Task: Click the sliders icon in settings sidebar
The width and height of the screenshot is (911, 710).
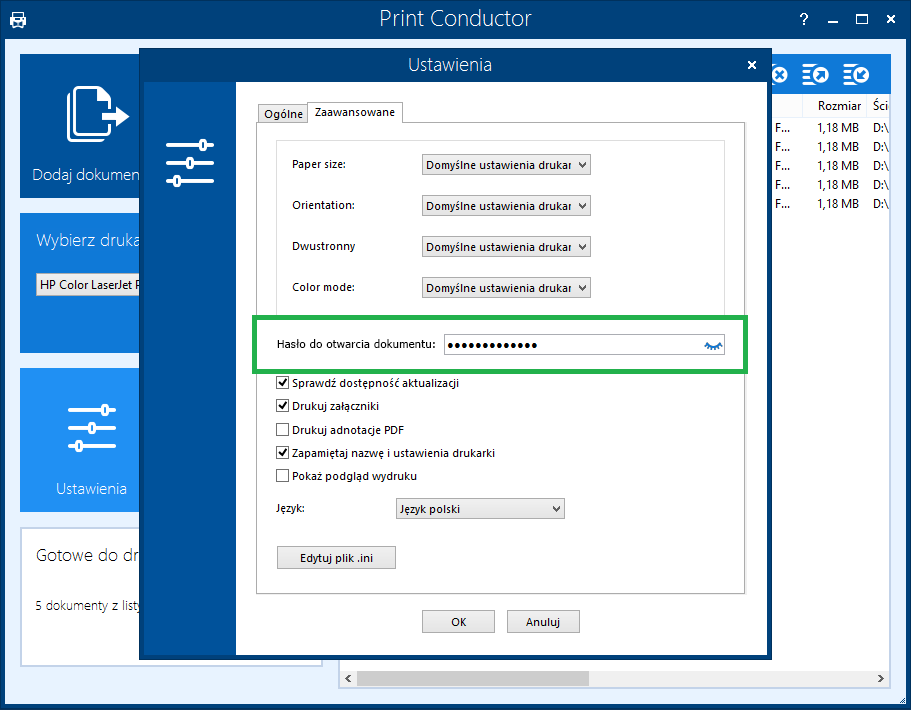Action: 190,163
